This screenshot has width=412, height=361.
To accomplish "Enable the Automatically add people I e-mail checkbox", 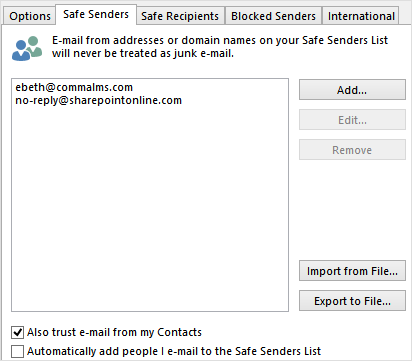I will coord(17,351).
